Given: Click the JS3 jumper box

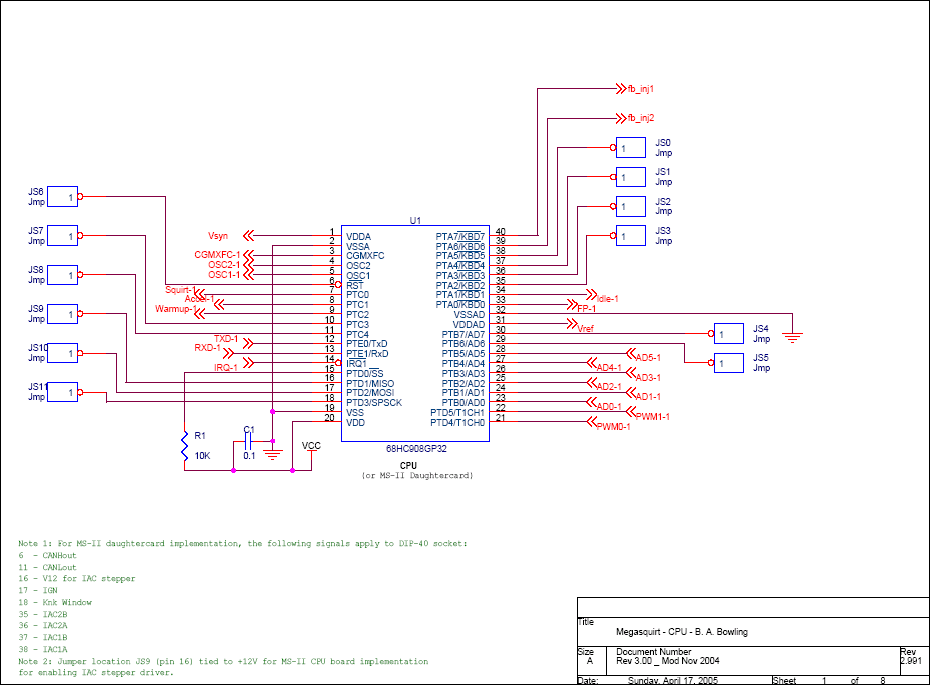Looking at the screenshot, I should (630, 236).
